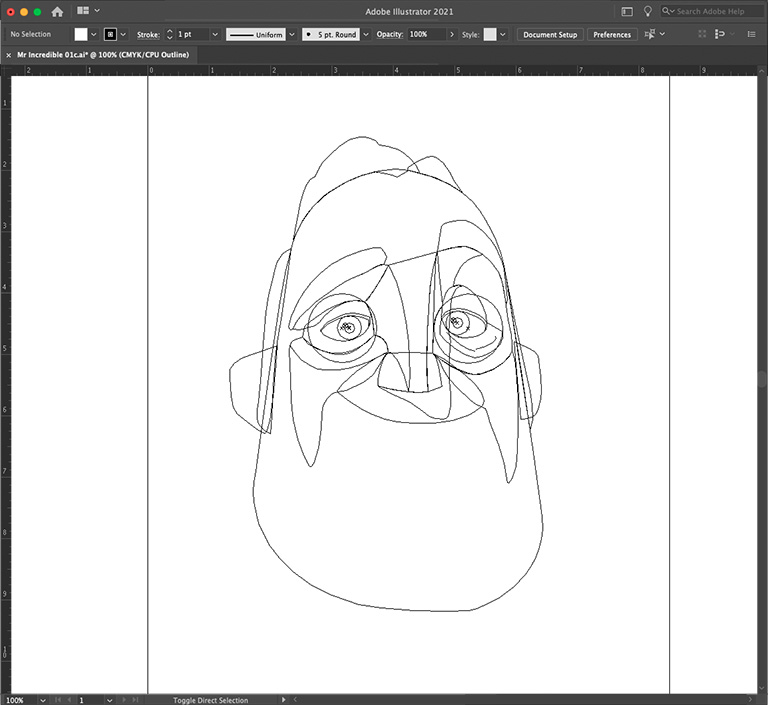Click the horizontal scrollbar right arrow

pyautogui.click(x=751, y=700)
